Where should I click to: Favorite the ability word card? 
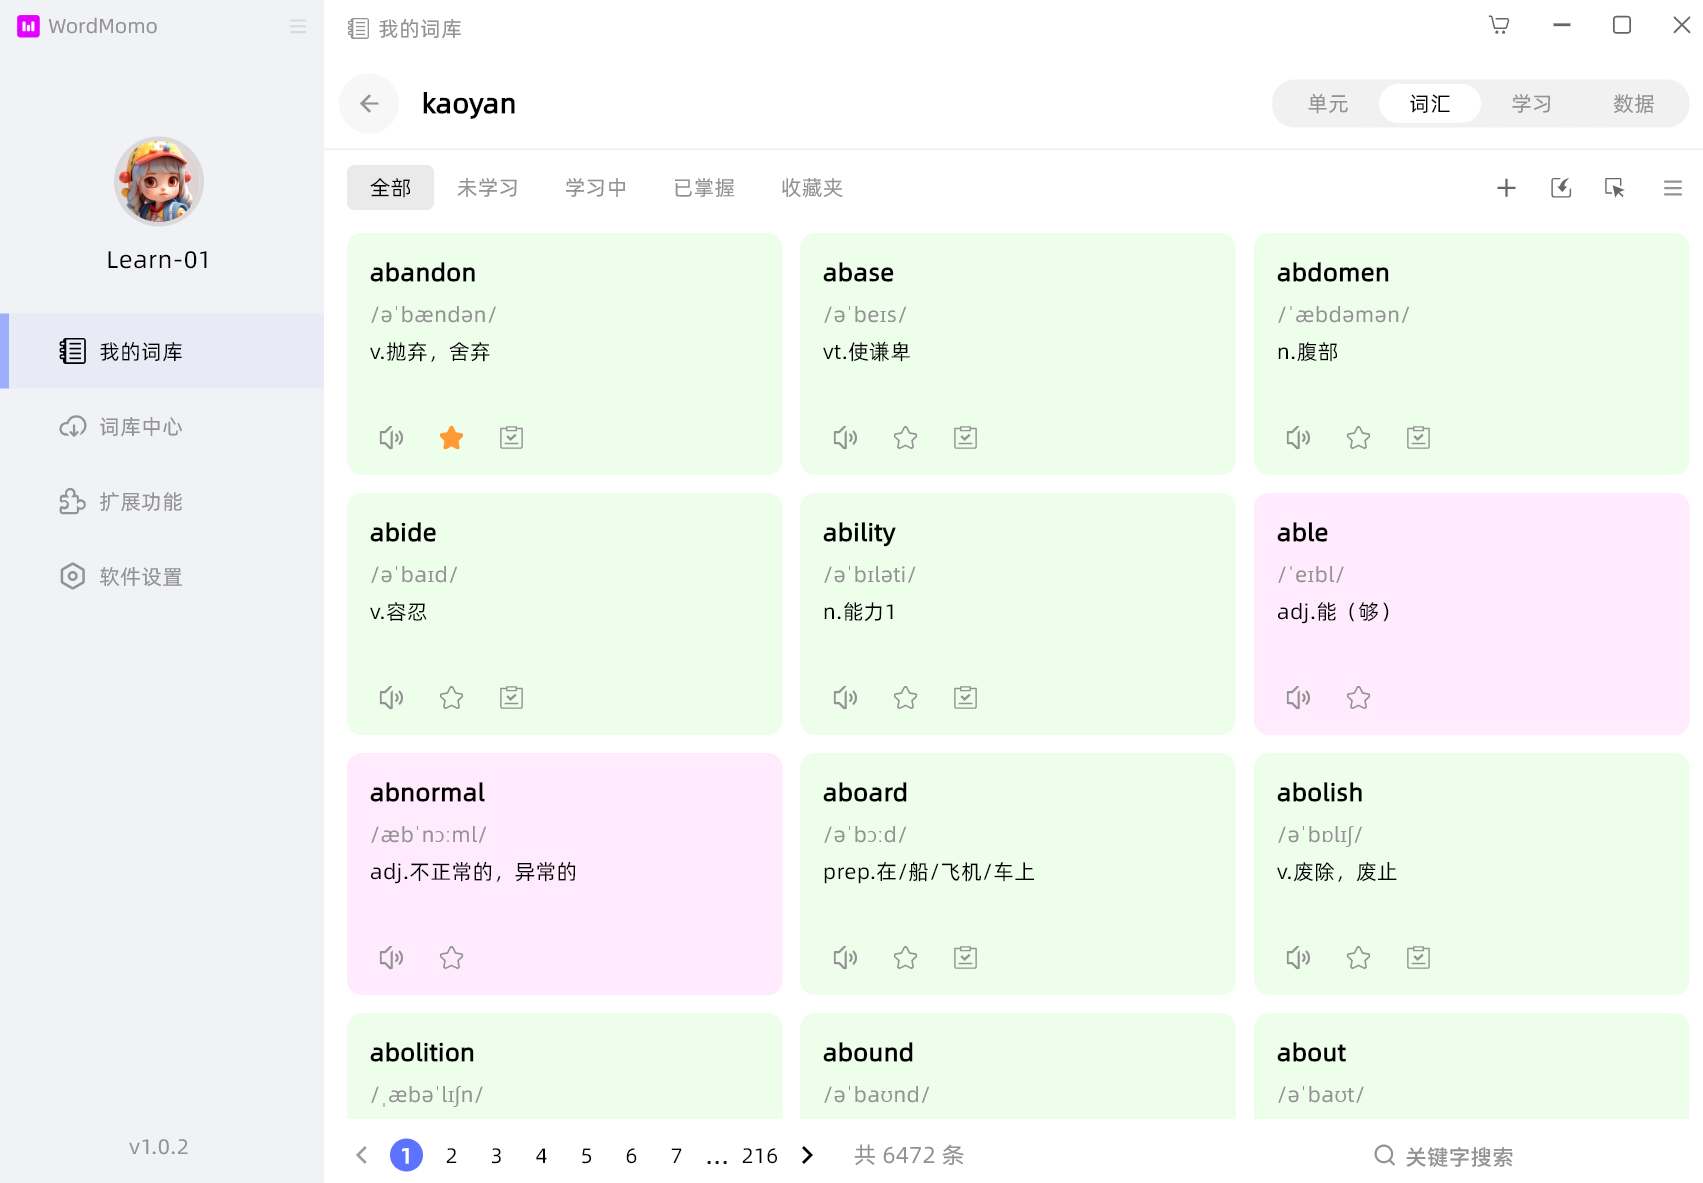905,698
